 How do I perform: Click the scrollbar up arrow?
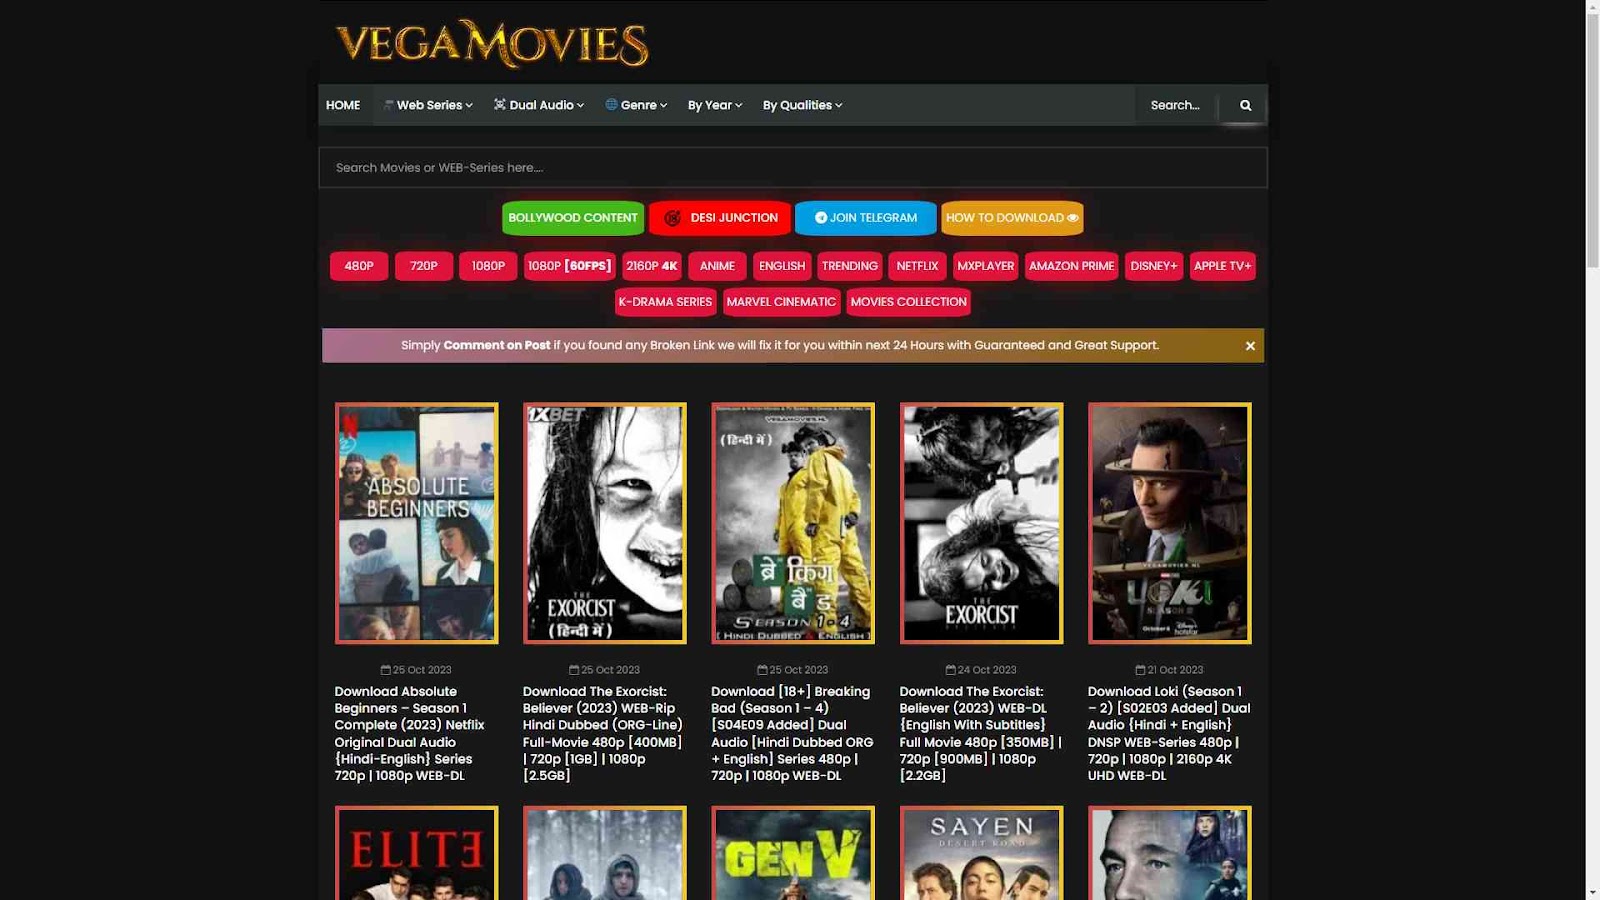(1592, 7)
